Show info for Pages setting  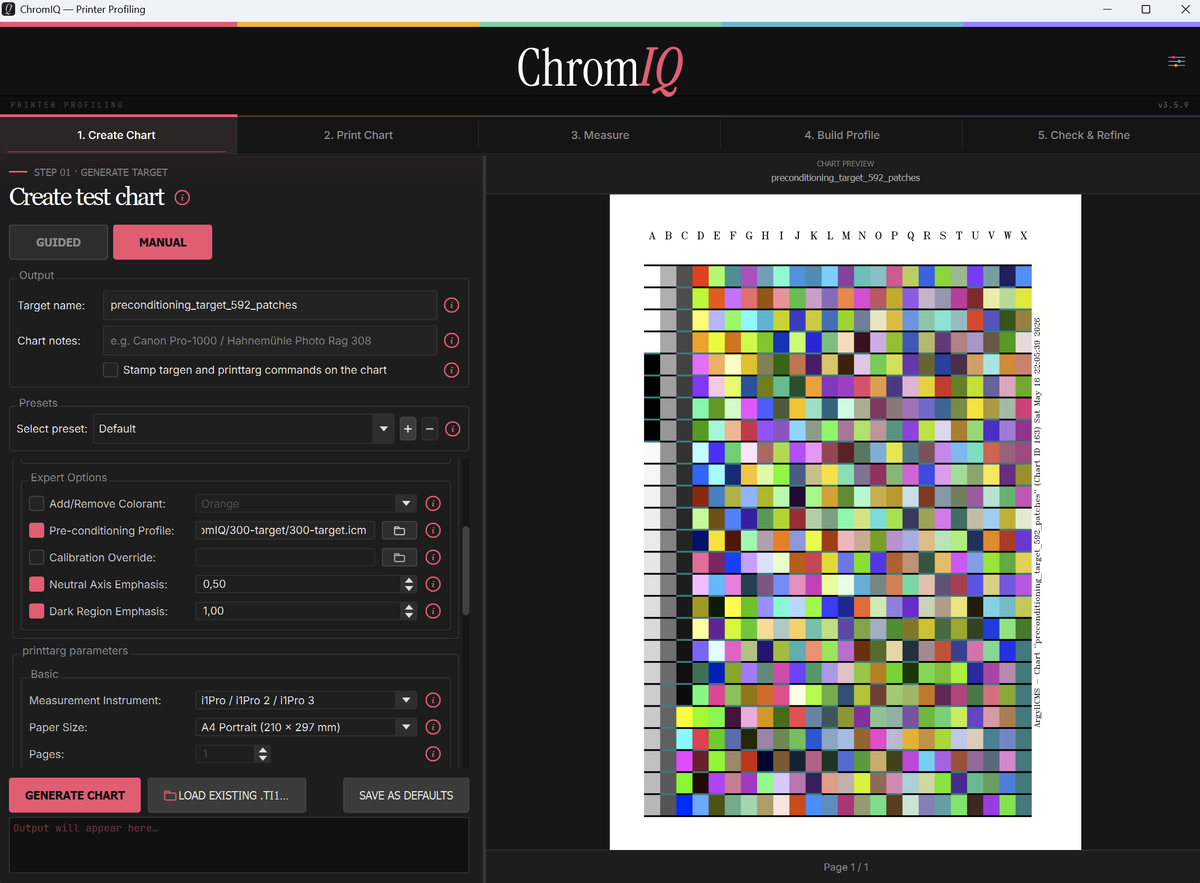click(433, 754)
